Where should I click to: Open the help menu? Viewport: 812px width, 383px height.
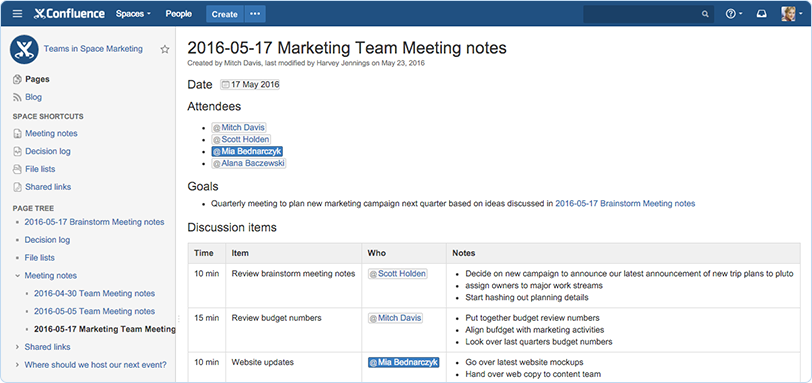click(734, 14)
